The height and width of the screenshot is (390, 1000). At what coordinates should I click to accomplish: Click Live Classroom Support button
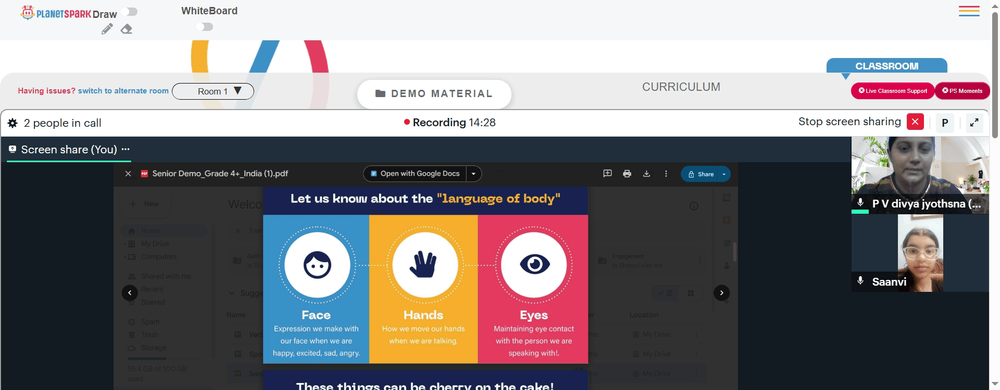coord(892,91)
